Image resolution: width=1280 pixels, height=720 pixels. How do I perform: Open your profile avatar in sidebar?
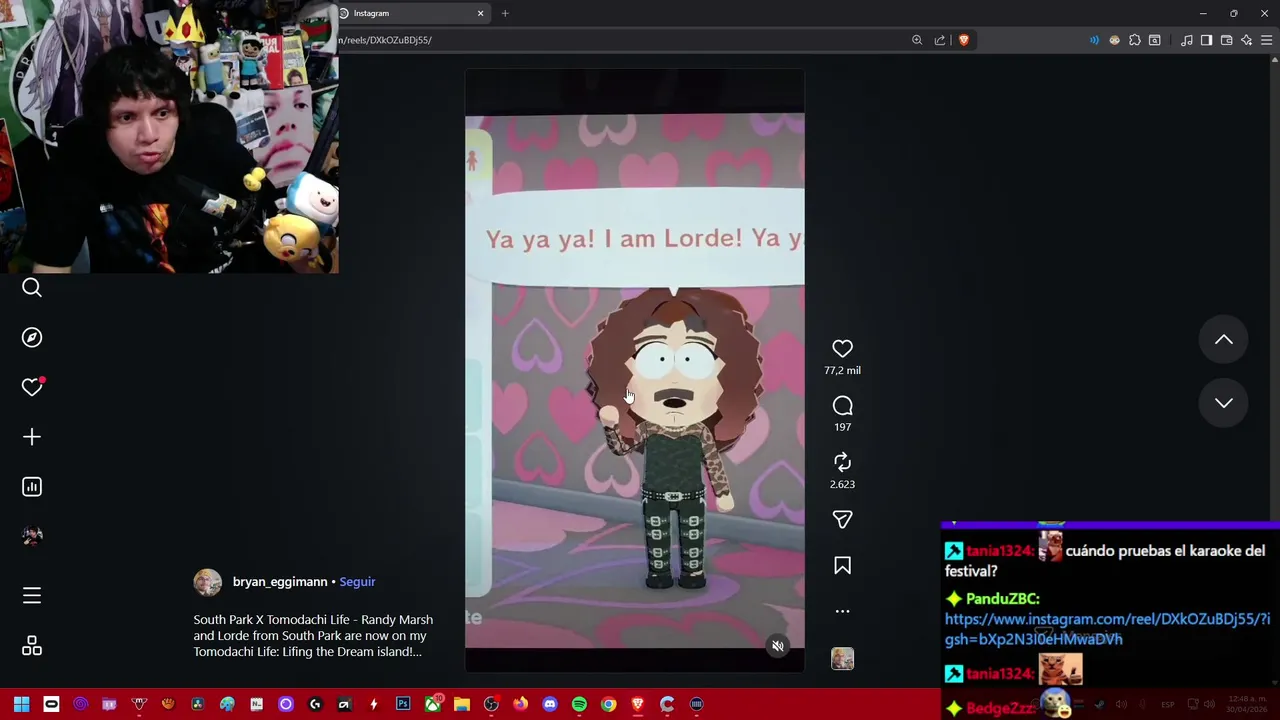(32, 536)
